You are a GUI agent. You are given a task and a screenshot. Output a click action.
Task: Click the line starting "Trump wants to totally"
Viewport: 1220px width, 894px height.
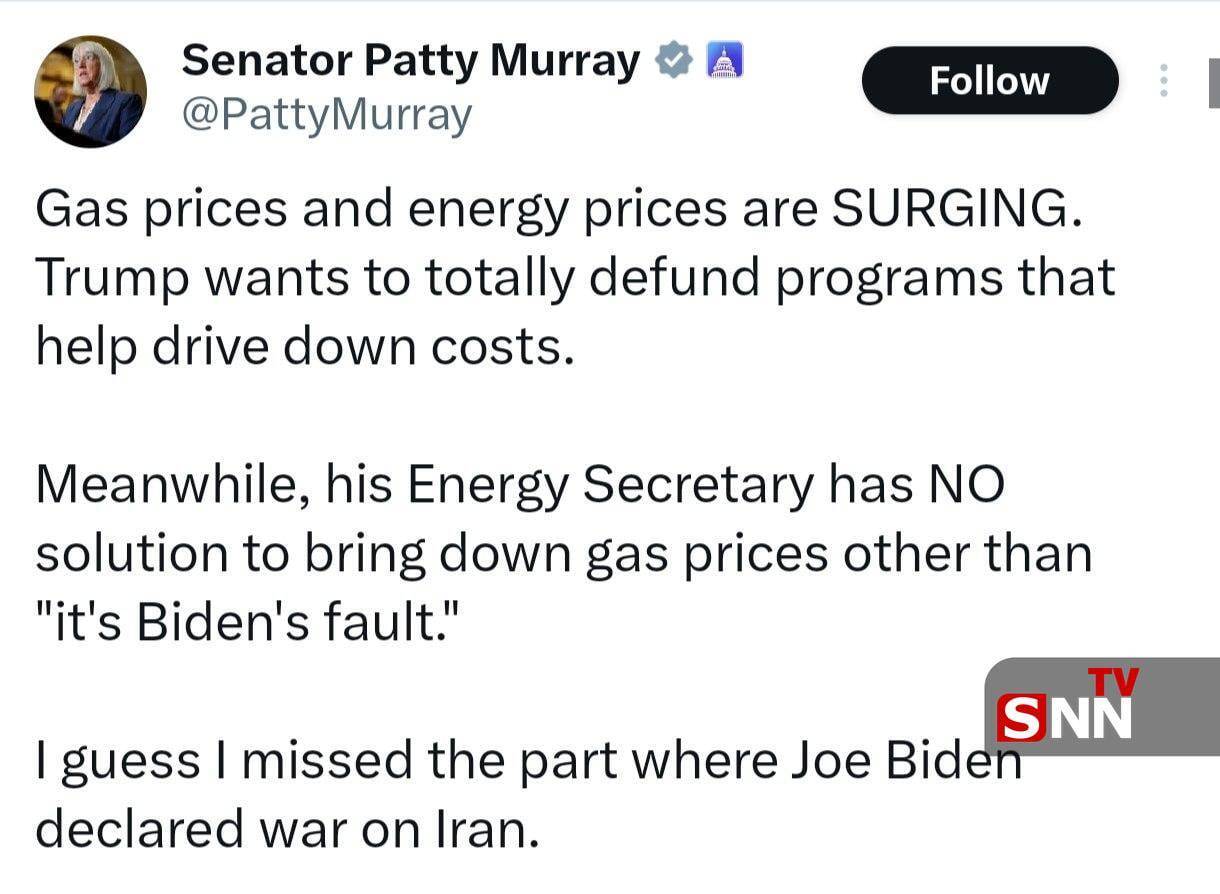[x=575, y=277]
